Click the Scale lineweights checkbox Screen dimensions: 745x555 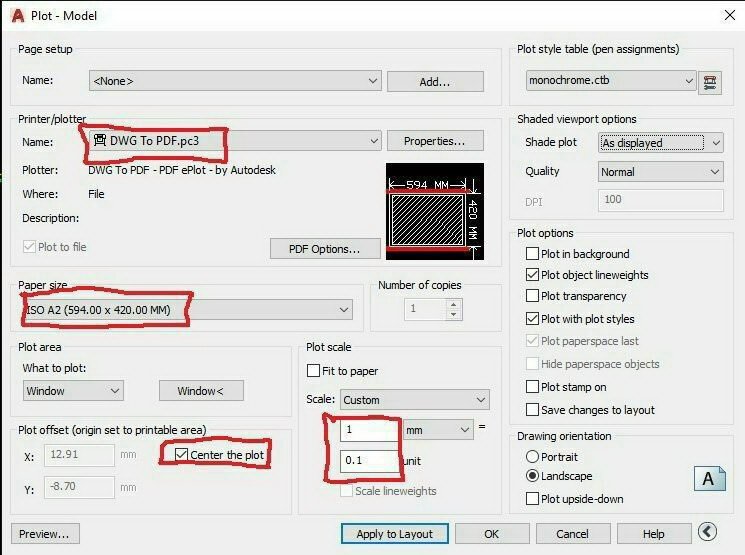346,491
